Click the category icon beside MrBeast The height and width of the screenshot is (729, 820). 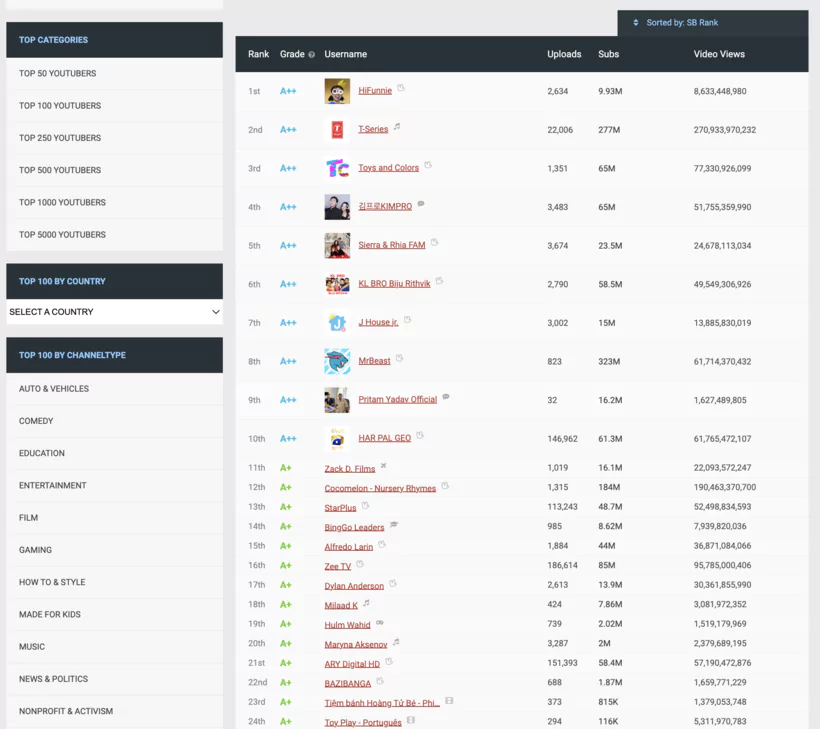click(x=400, y=358)
